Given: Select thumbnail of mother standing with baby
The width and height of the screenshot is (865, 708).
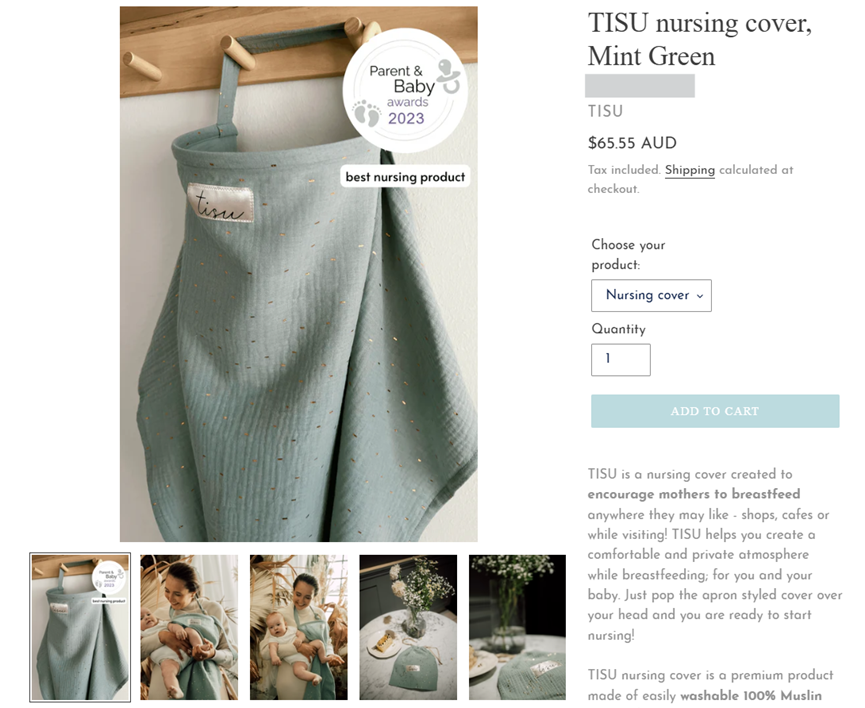Looking at the screenshot, I should 298,627.
